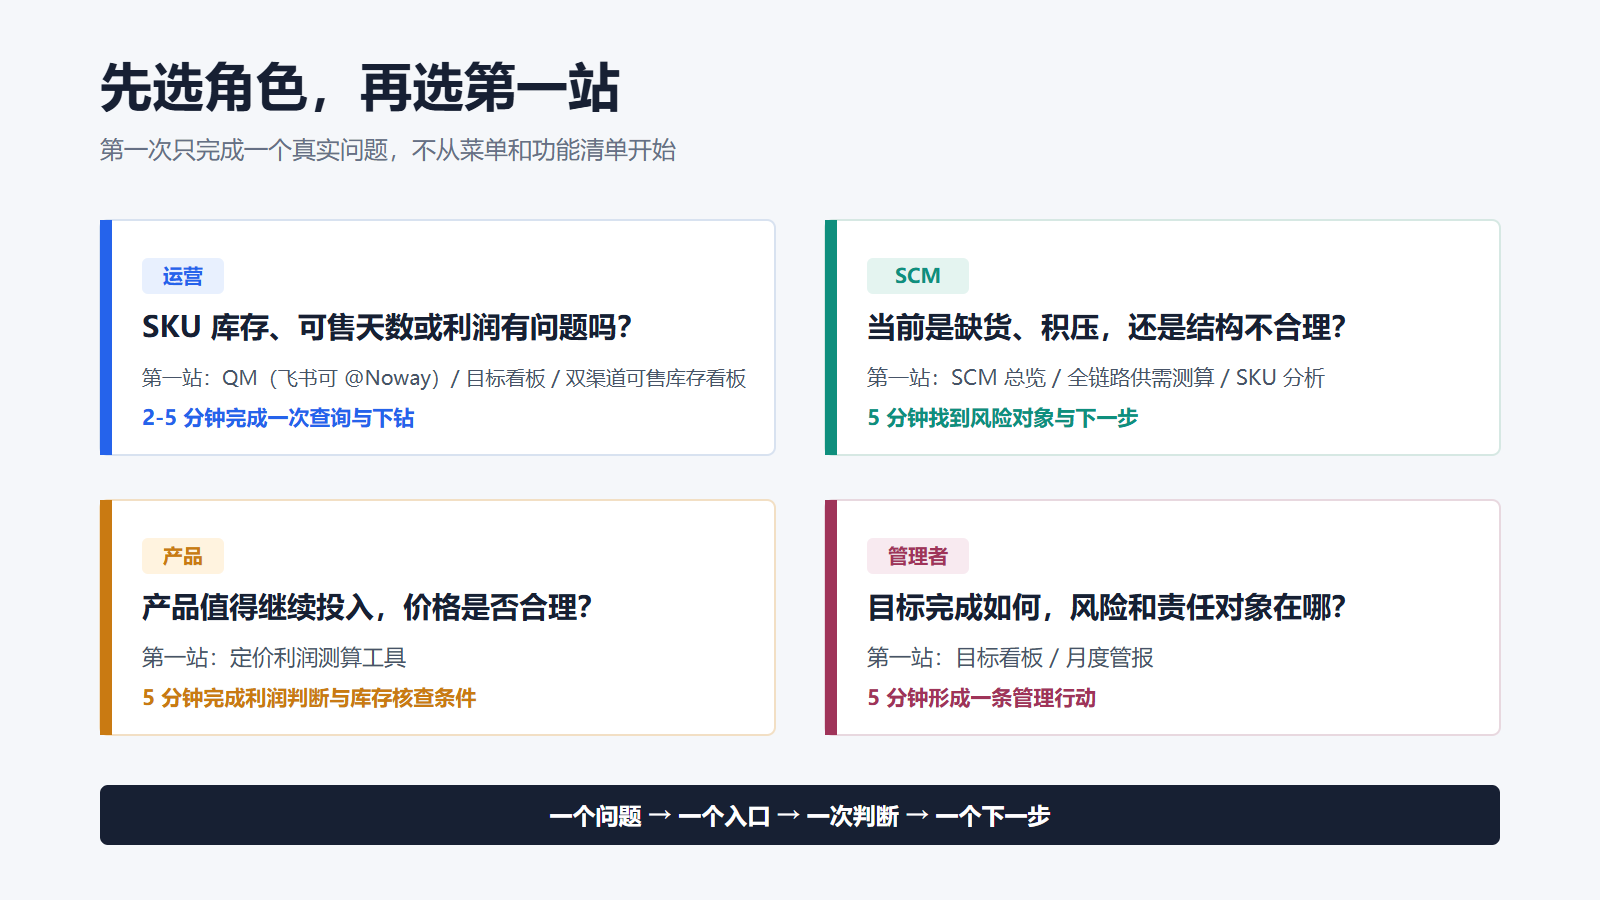Select the 产品 role tag

[183, 556]
